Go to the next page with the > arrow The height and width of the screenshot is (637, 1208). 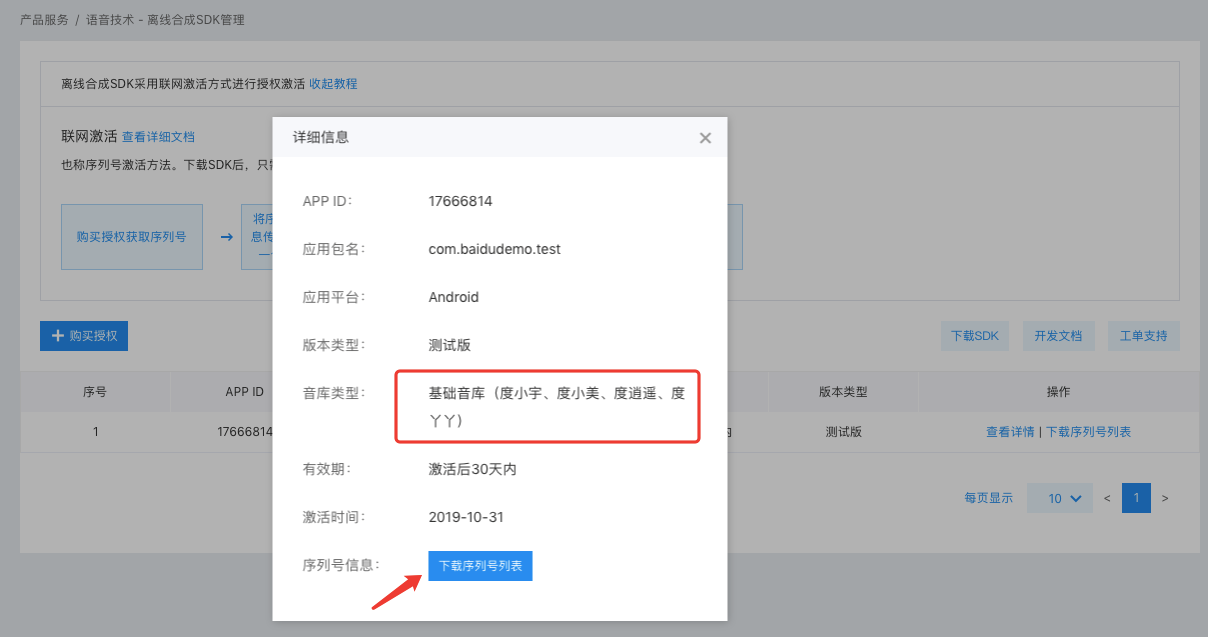tap(1165, 498)
